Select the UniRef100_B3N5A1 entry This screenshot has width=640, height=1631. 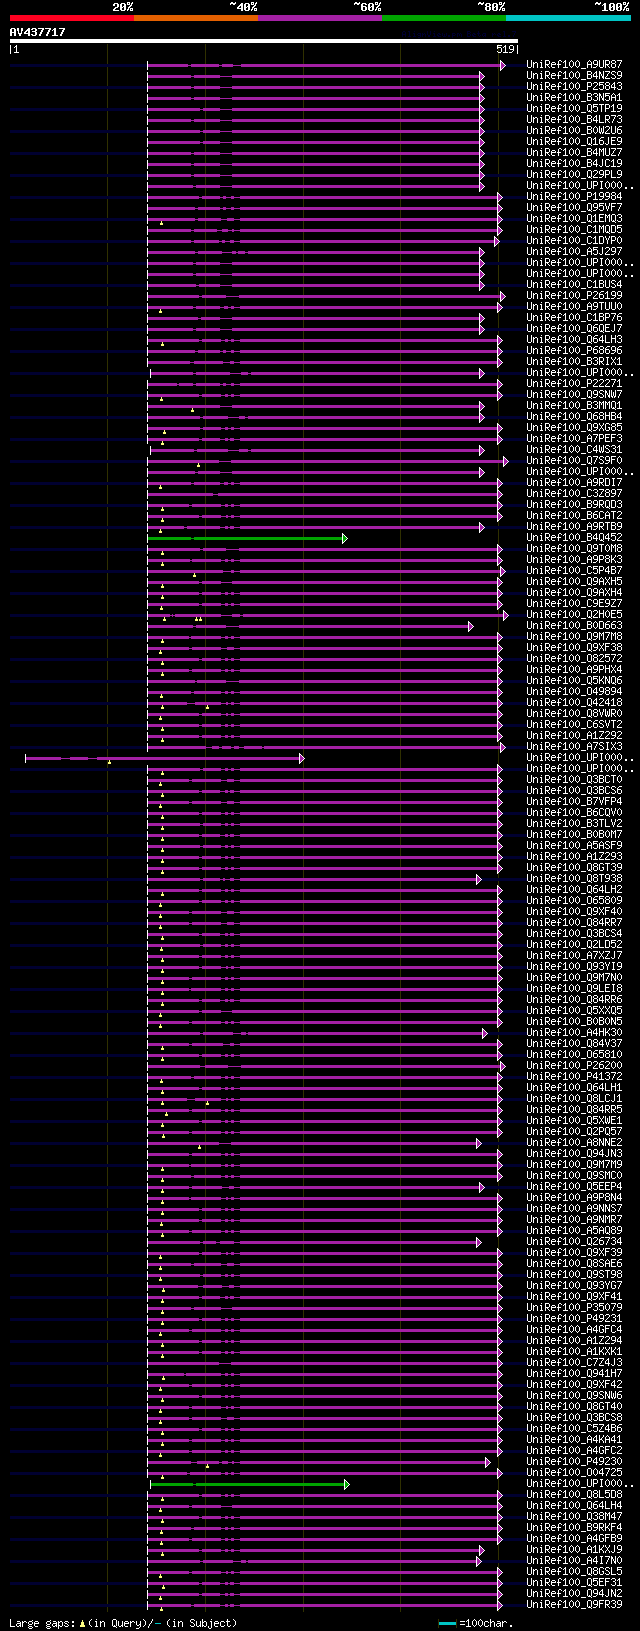coord(574,98)
